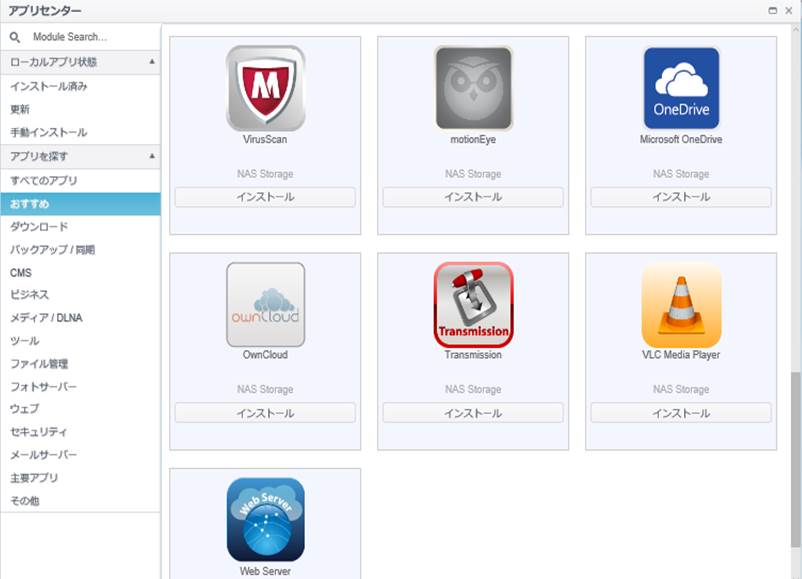Go to 手動インストール
The width and height of the screenshot is (802, 579).
[80, 132]
